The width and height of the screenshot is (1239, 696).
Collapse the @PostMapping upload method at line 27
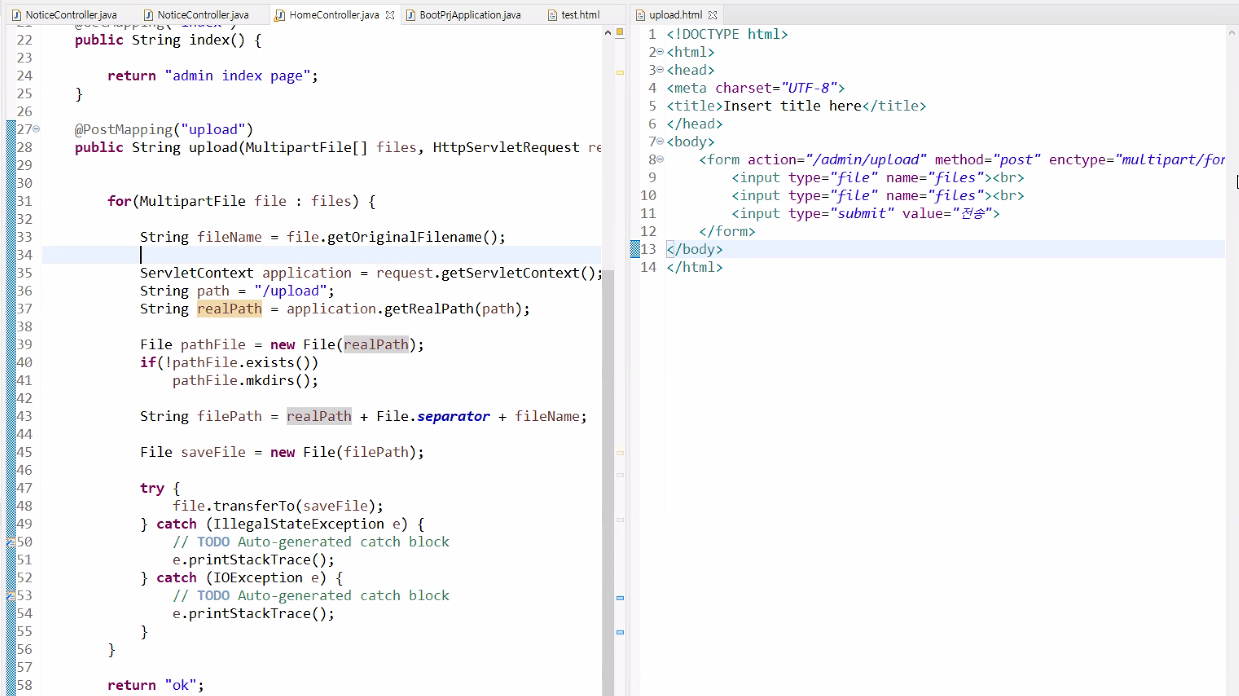(x=36, y=129)
